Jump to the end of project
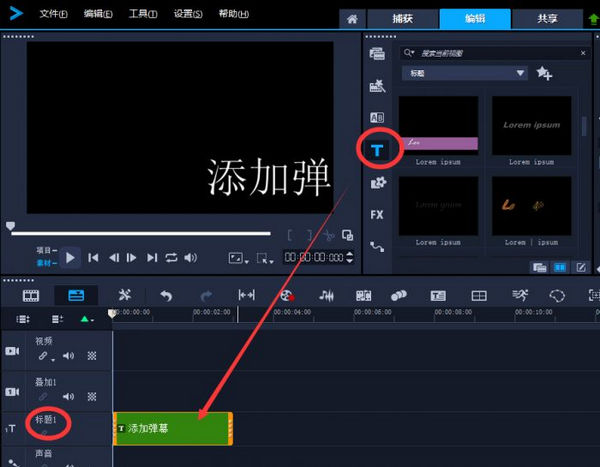Screen dimensions: 600x467 click(x=152, y=258)
